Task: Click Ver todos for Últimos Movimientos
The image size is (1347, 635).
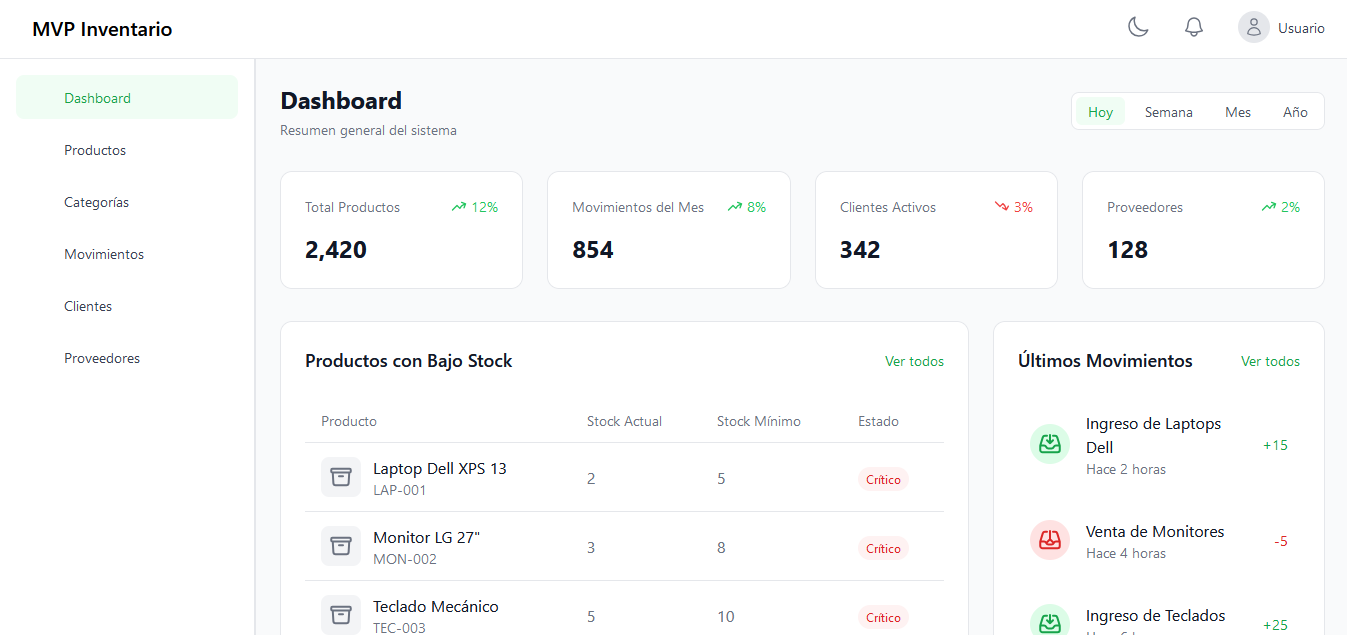Action: 1270,361
